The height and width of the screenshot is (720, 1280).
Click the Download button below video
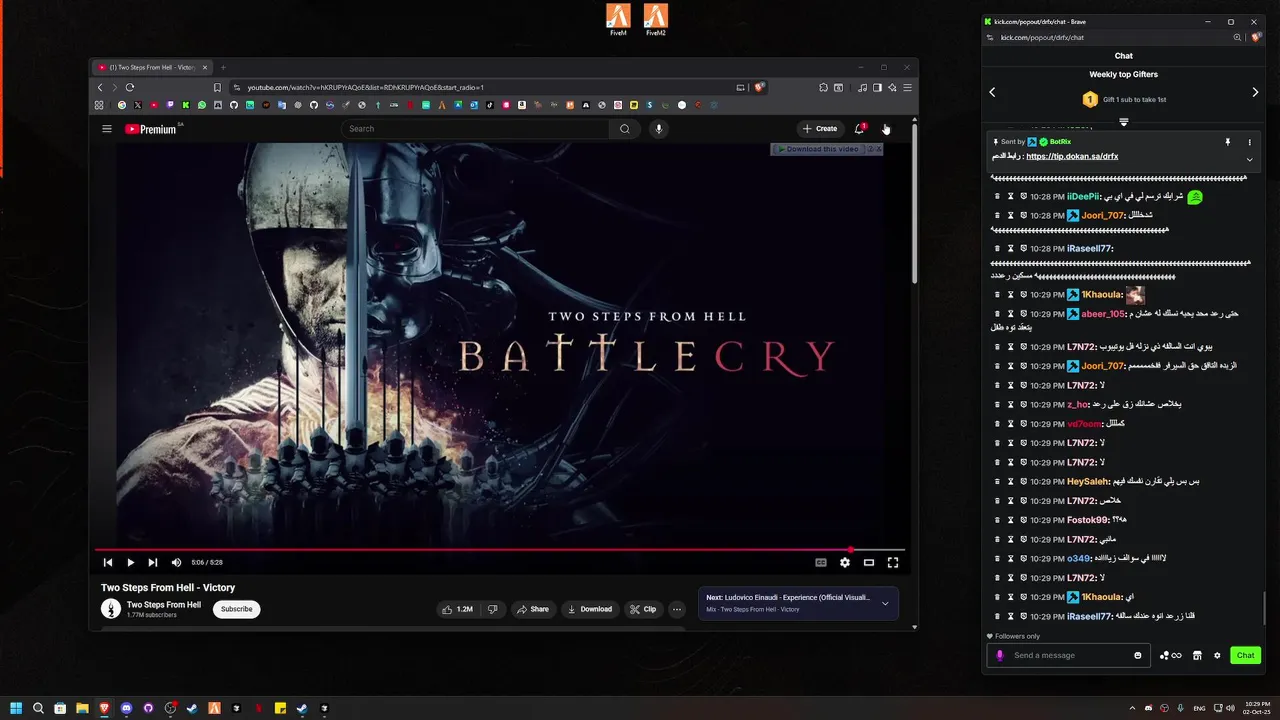[x=589, y=609]
